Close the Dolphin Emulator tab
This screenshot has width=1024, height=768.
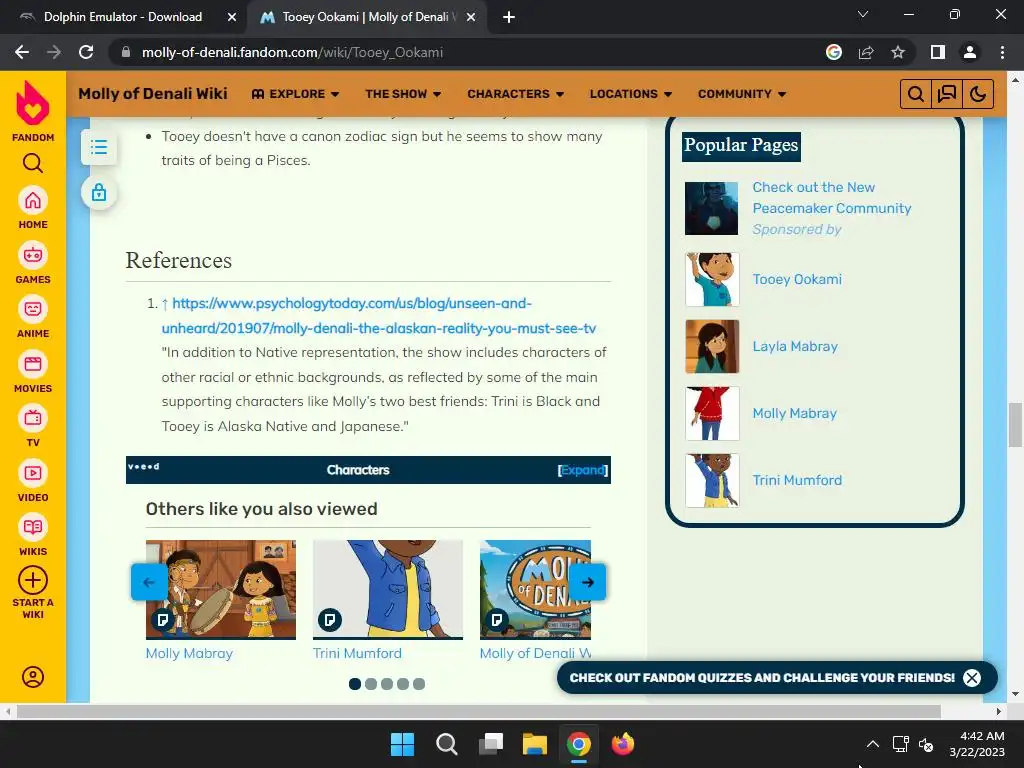coord(232,17)
